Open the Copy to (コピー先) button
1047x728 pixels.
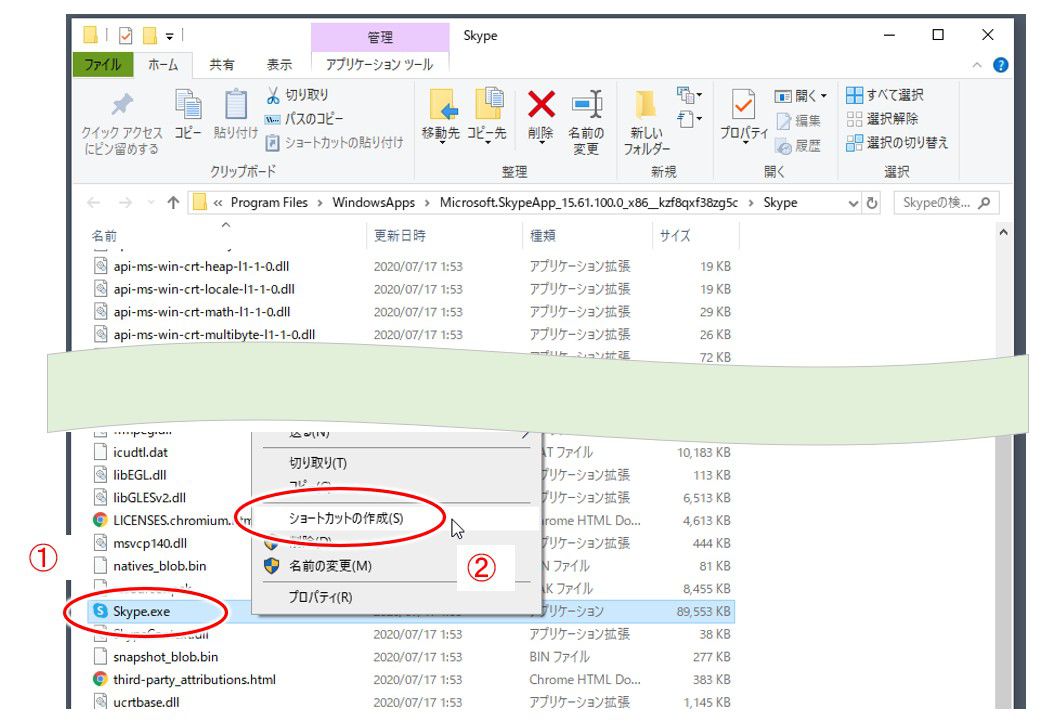[x=487, y=114]
